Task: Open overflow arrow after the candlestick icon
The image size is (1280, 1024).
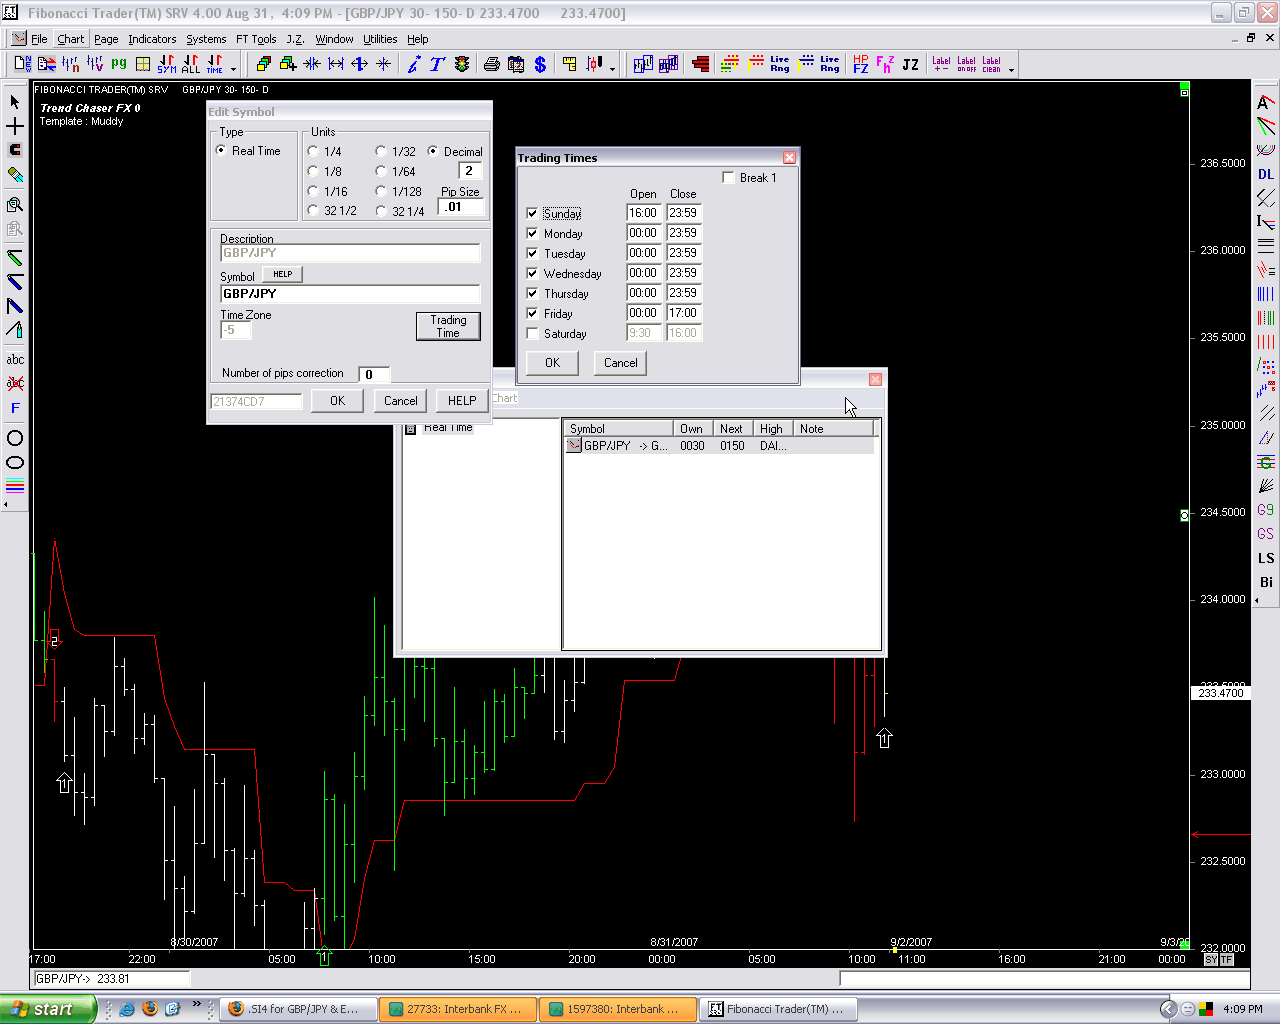Action: [612, 69]
